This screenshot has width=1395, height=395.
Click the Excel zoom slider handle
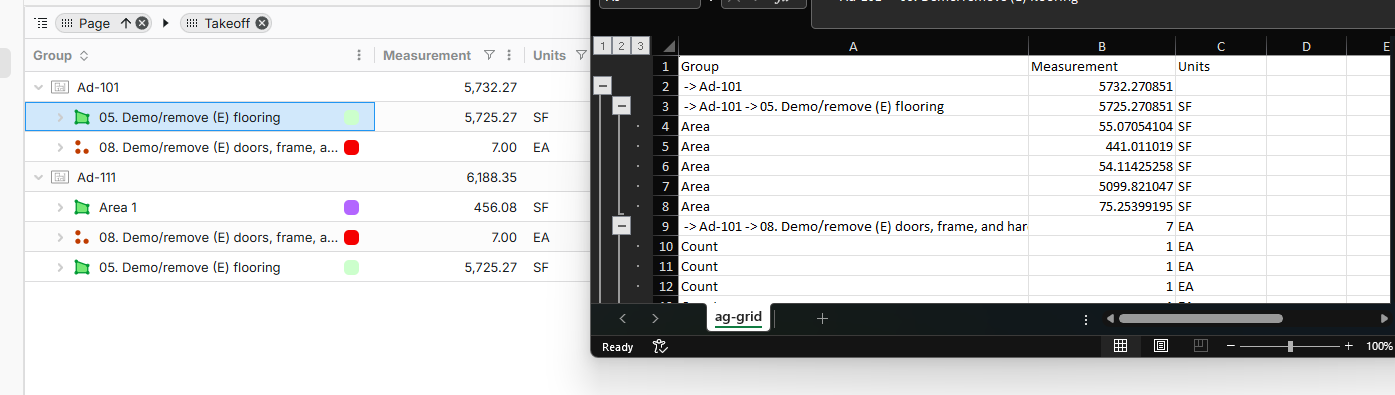(1290, 346)
